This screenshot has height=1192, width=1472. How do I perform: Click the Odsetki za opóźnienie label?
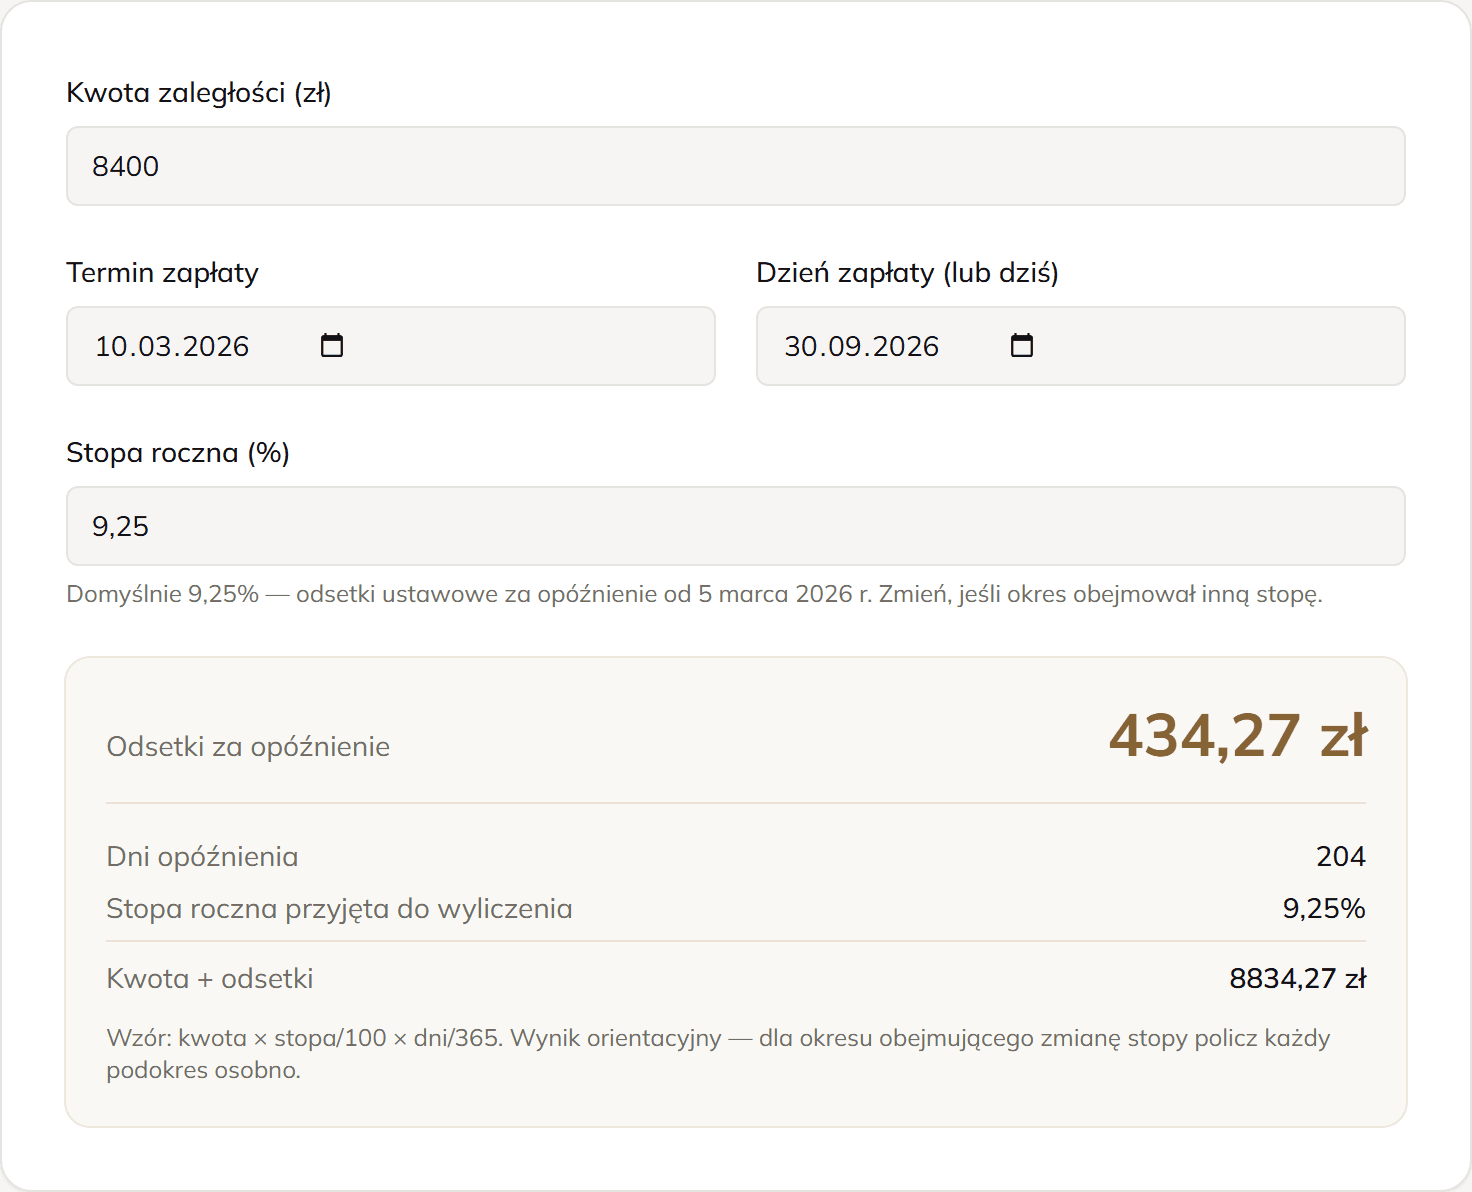(x=248, y=747)
